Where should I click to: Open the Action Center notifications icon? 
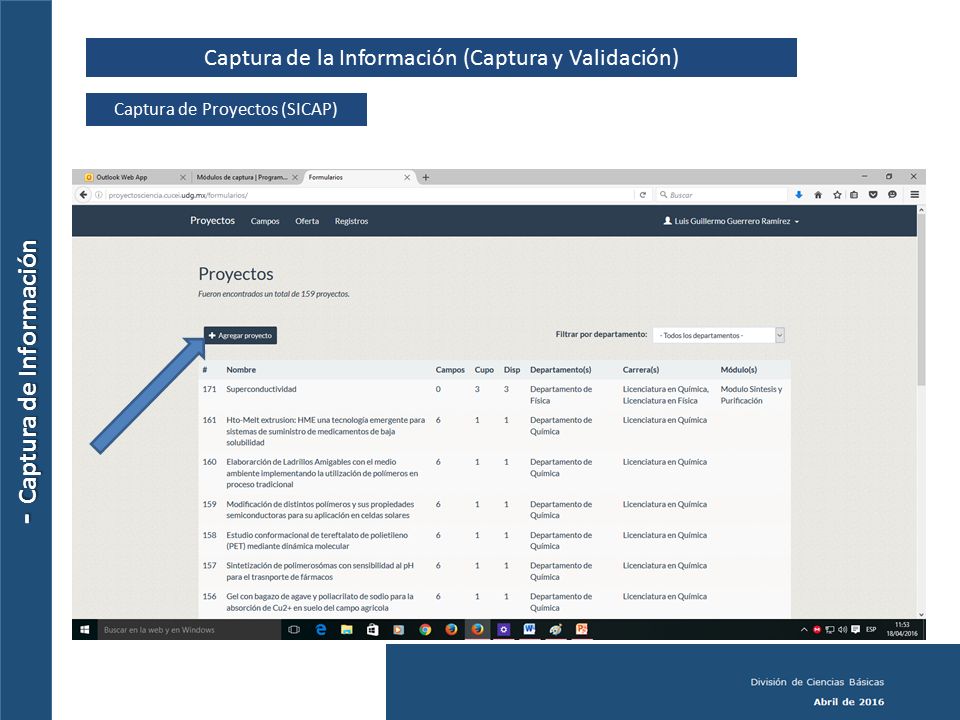pos(855,629)
